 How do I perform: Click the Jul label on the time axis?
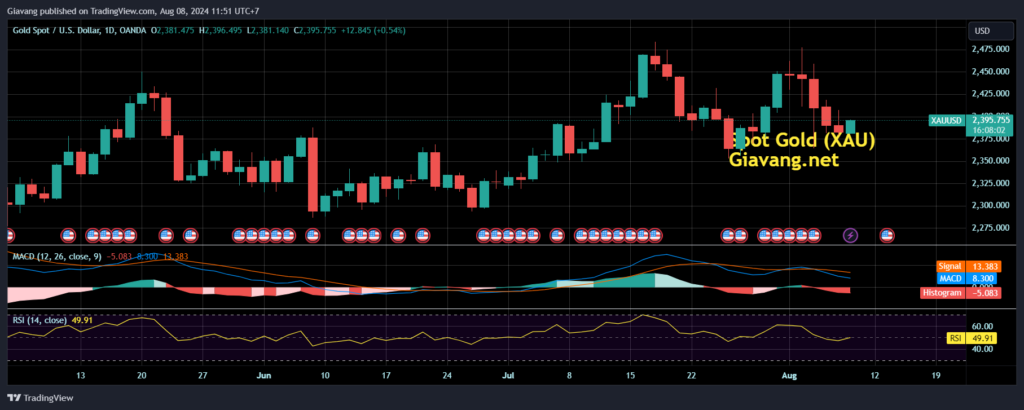[508, 377]
